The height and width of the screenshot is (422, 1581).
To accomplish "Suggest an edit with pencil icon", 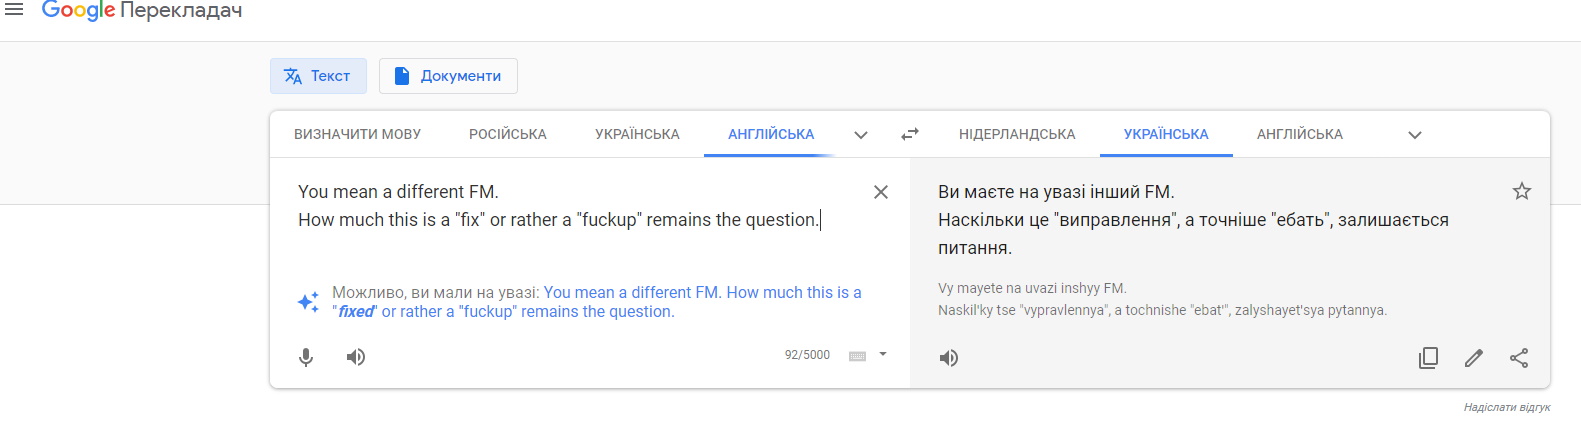I will click(1474, 358).
